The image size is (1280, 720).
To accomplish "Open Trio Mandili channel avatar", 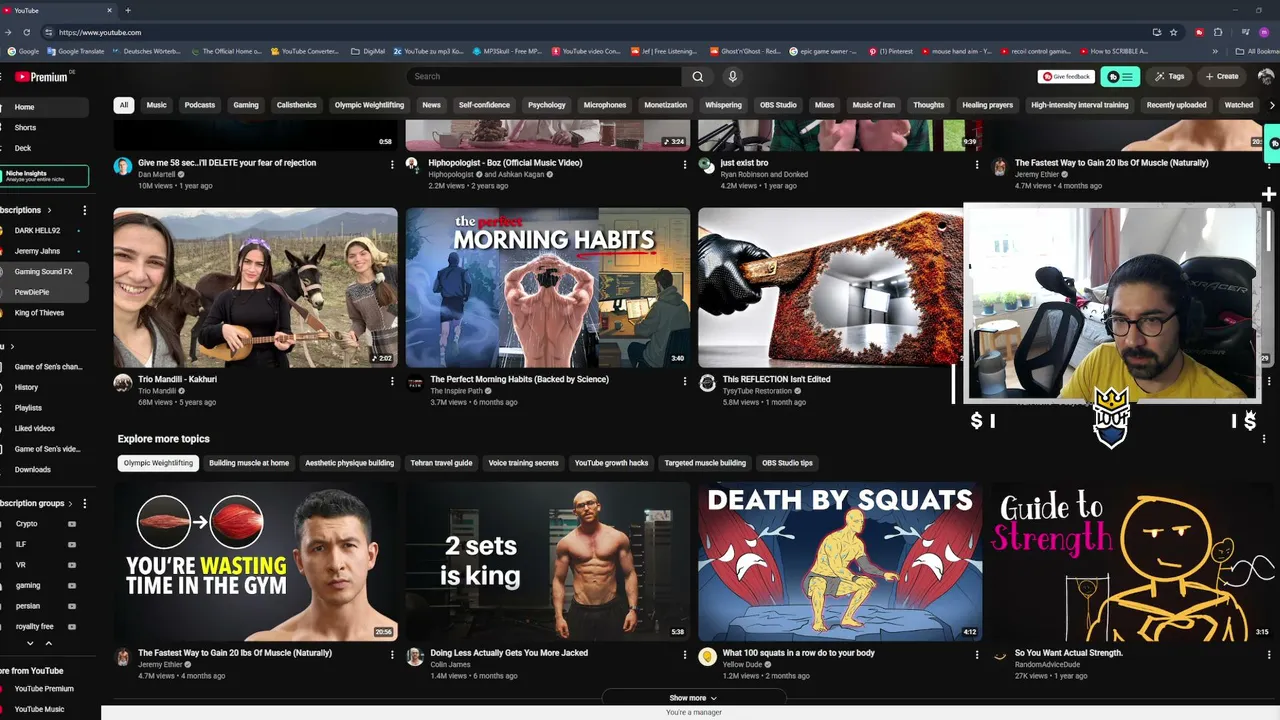I will pyautogui.click(x=123, y=383).
